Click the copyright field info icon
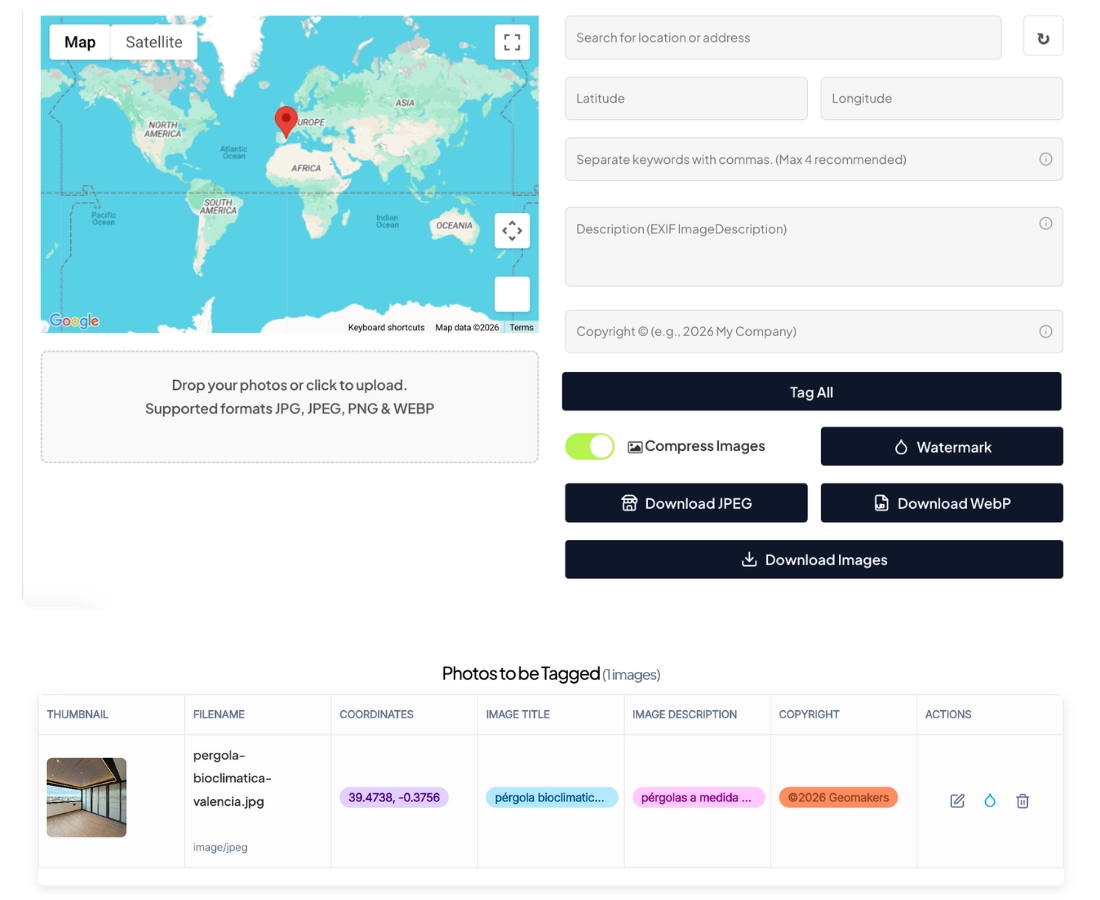1100x900 pixels. (1045, 332)
